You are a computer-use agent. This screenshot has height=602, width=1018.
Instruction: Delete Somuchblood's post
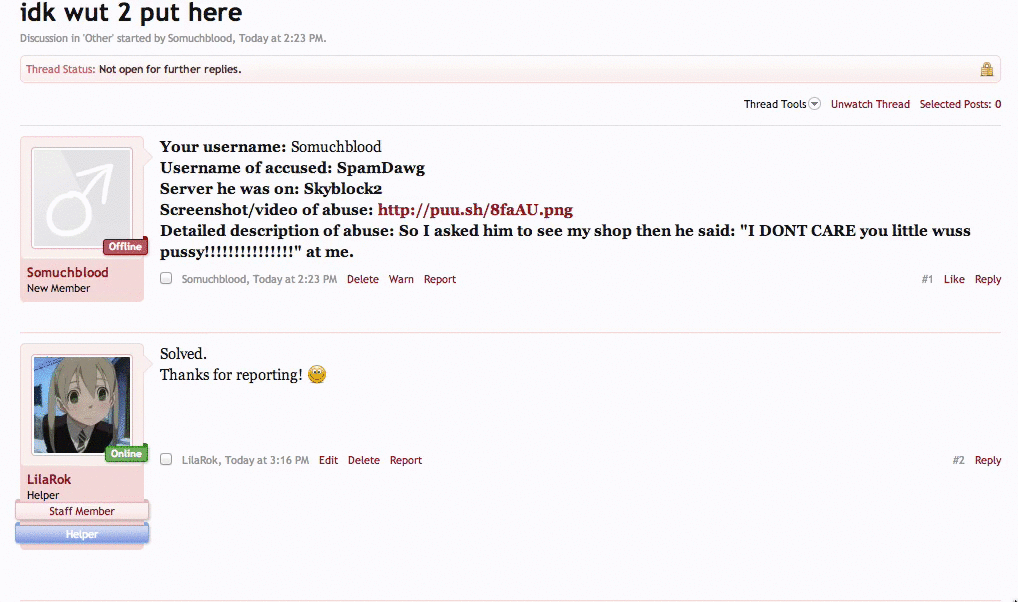(x=362, y=279)
